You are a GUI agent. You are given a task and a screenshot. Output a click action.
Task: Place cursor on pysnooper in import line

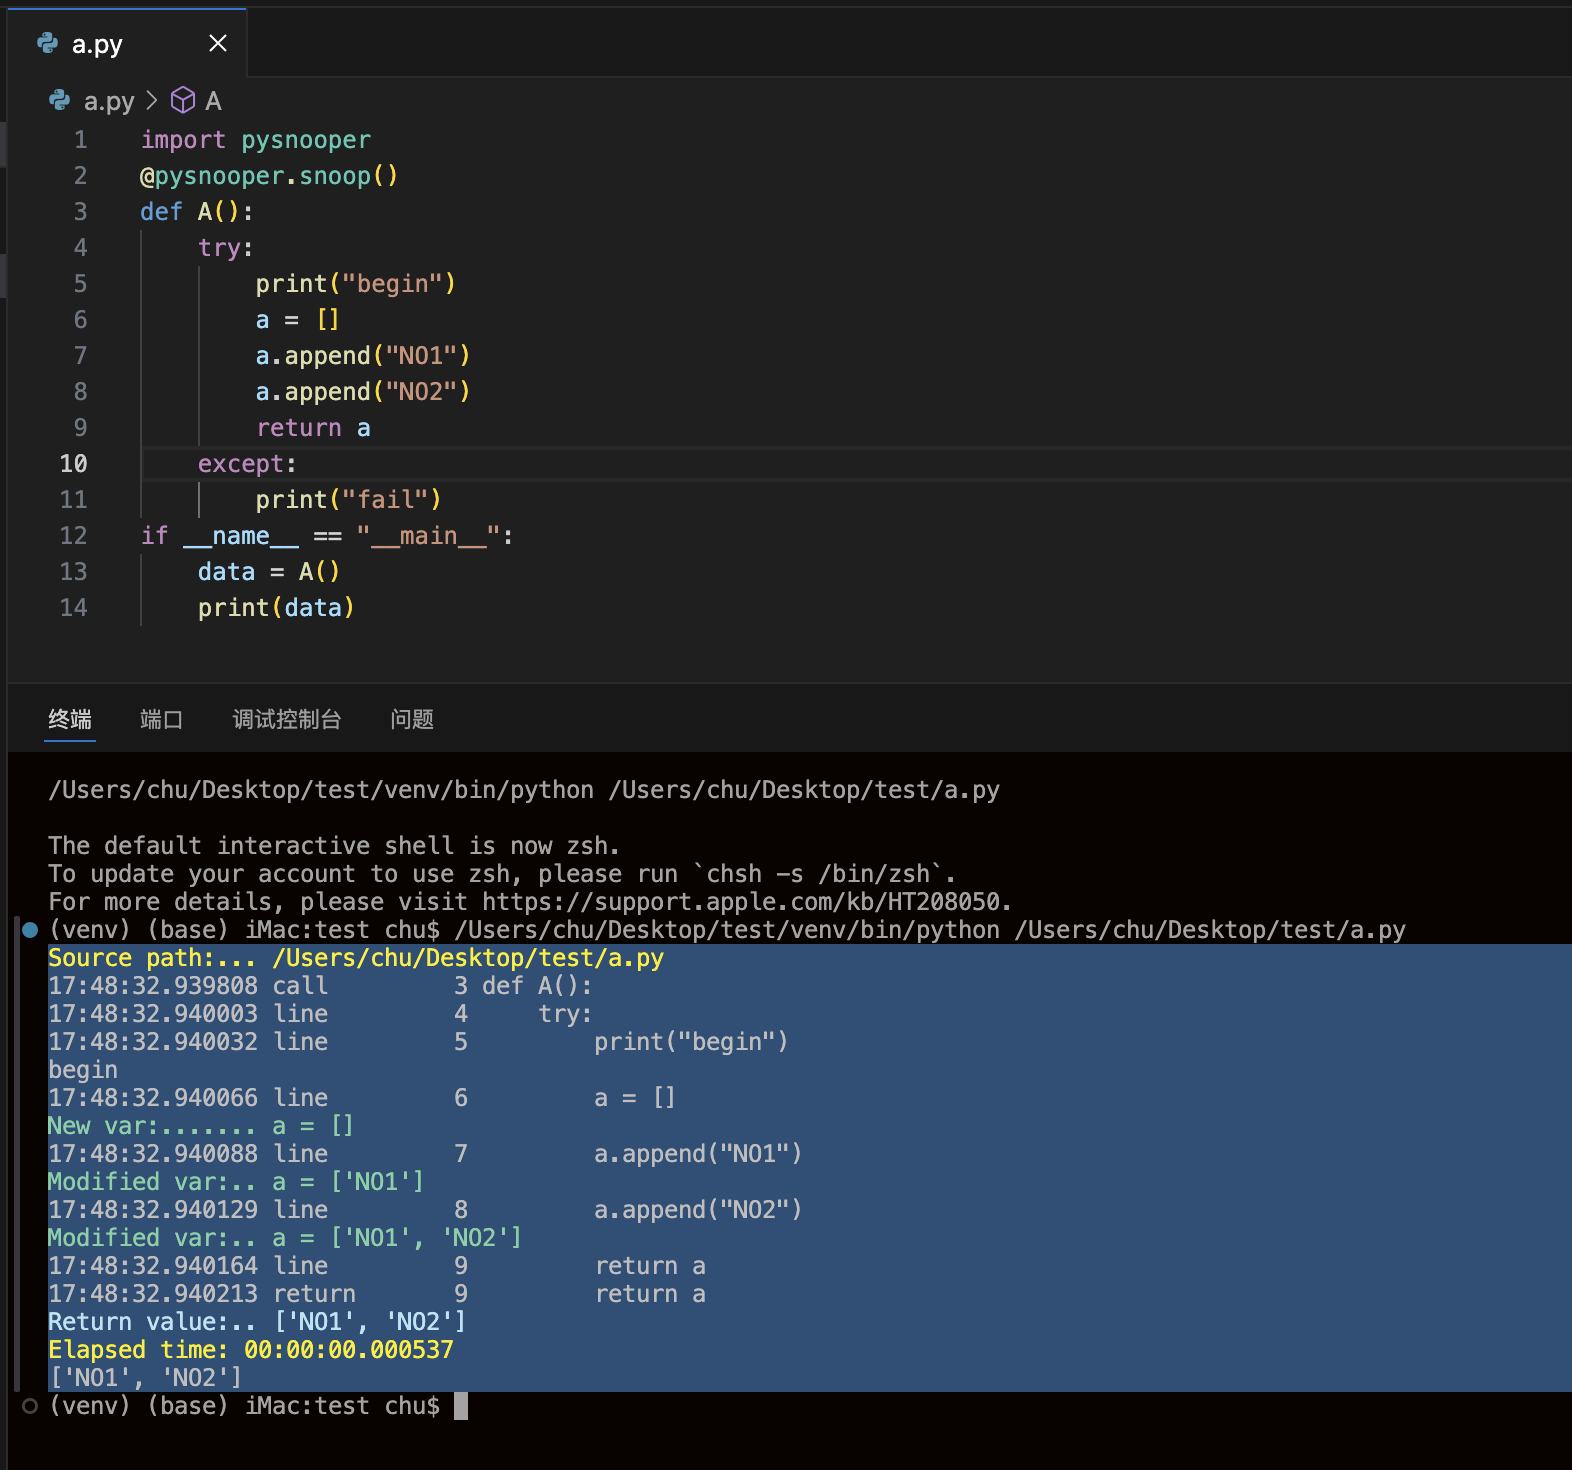coord(305,140)
